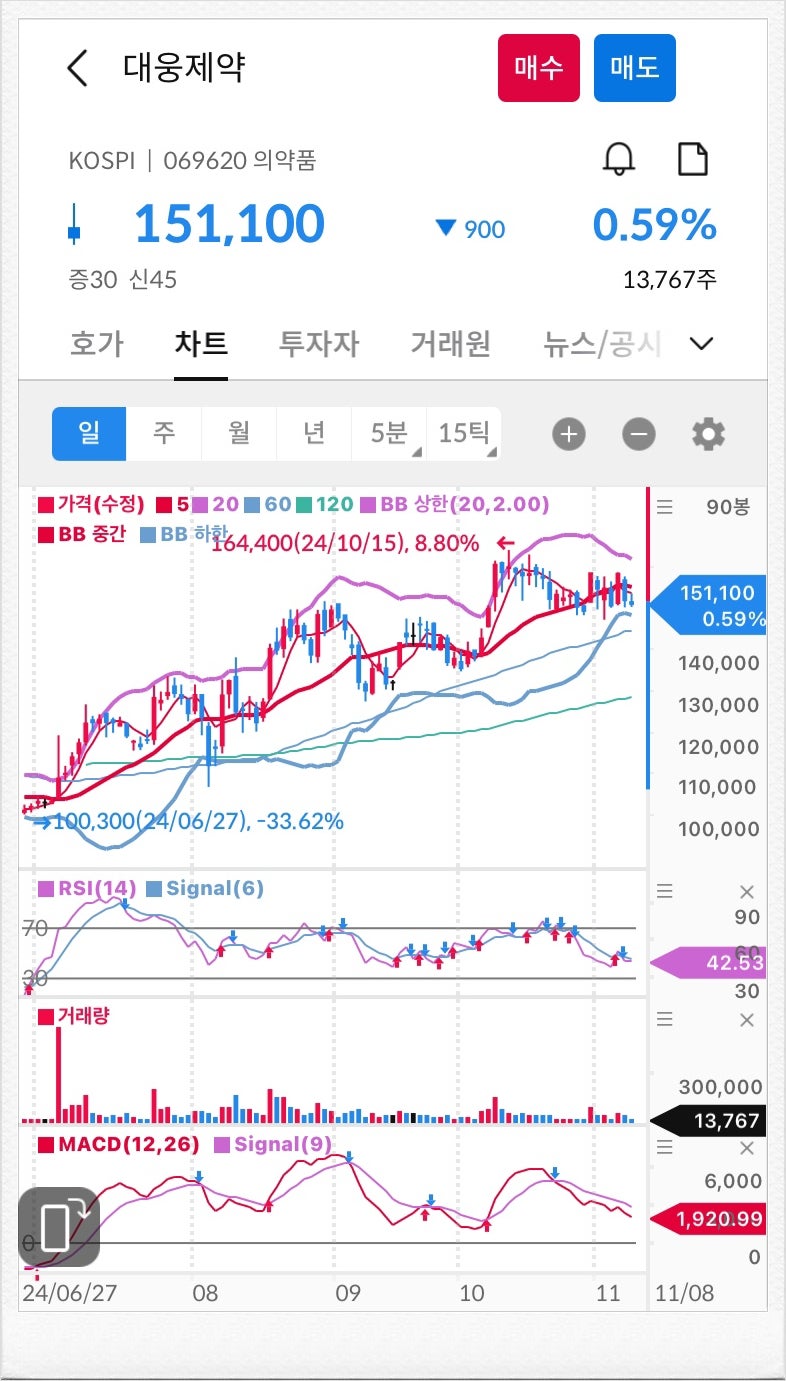
Task: Open the stock report document icon
Action: pos(693,158)
